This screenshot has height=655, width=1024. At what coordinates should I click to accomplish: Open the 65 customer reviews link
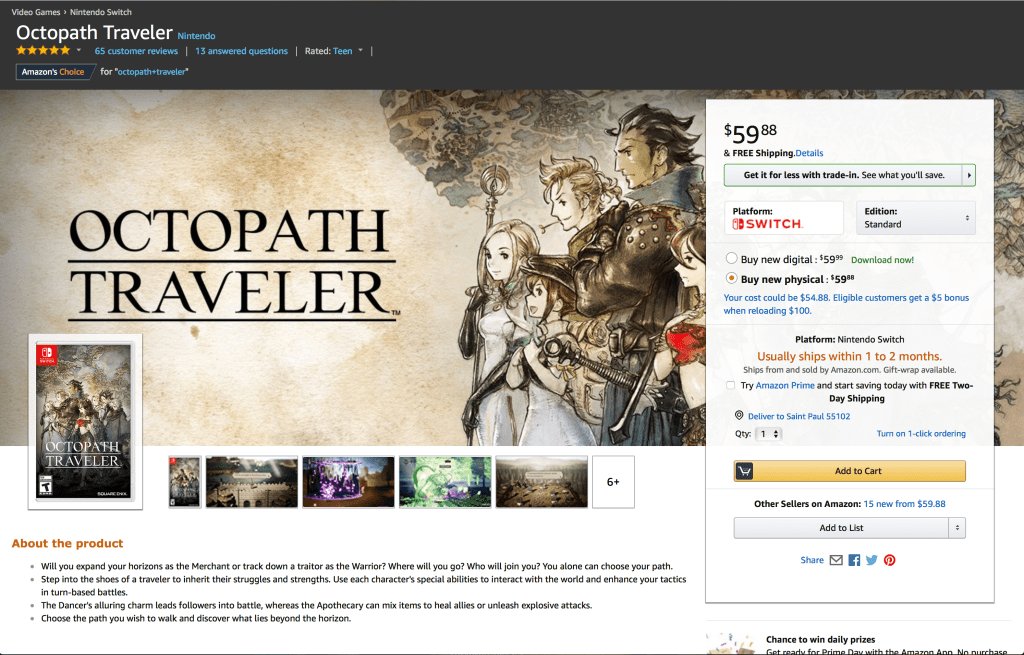click(136, 51)
